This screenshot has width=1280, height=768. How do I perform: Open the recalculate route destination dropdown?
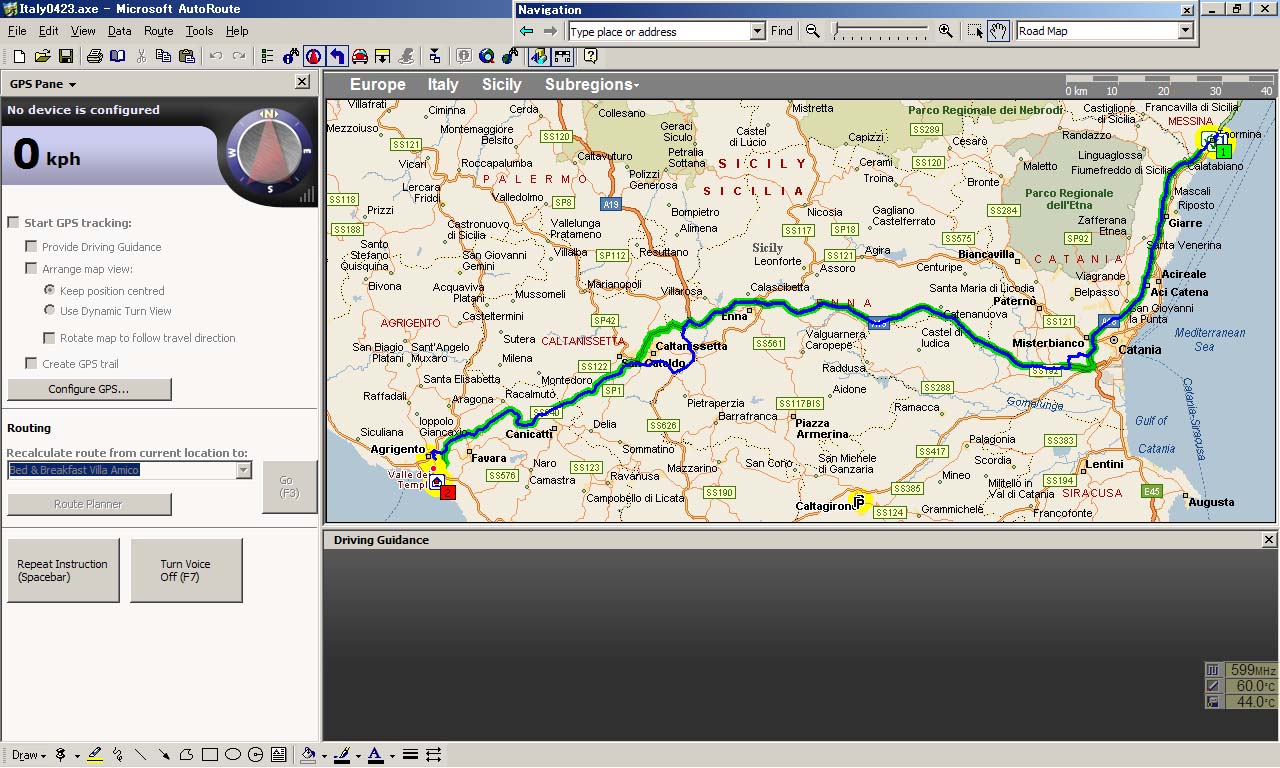point(244,470)
